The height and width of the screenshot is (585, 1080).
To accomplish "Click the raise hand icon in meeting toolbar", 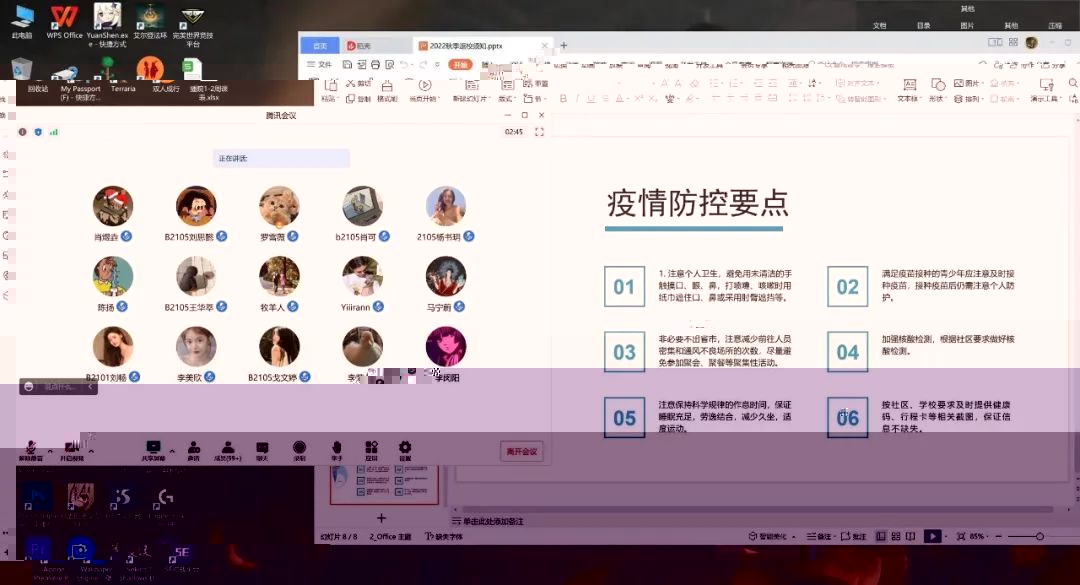I will click(x=336, y=450).
